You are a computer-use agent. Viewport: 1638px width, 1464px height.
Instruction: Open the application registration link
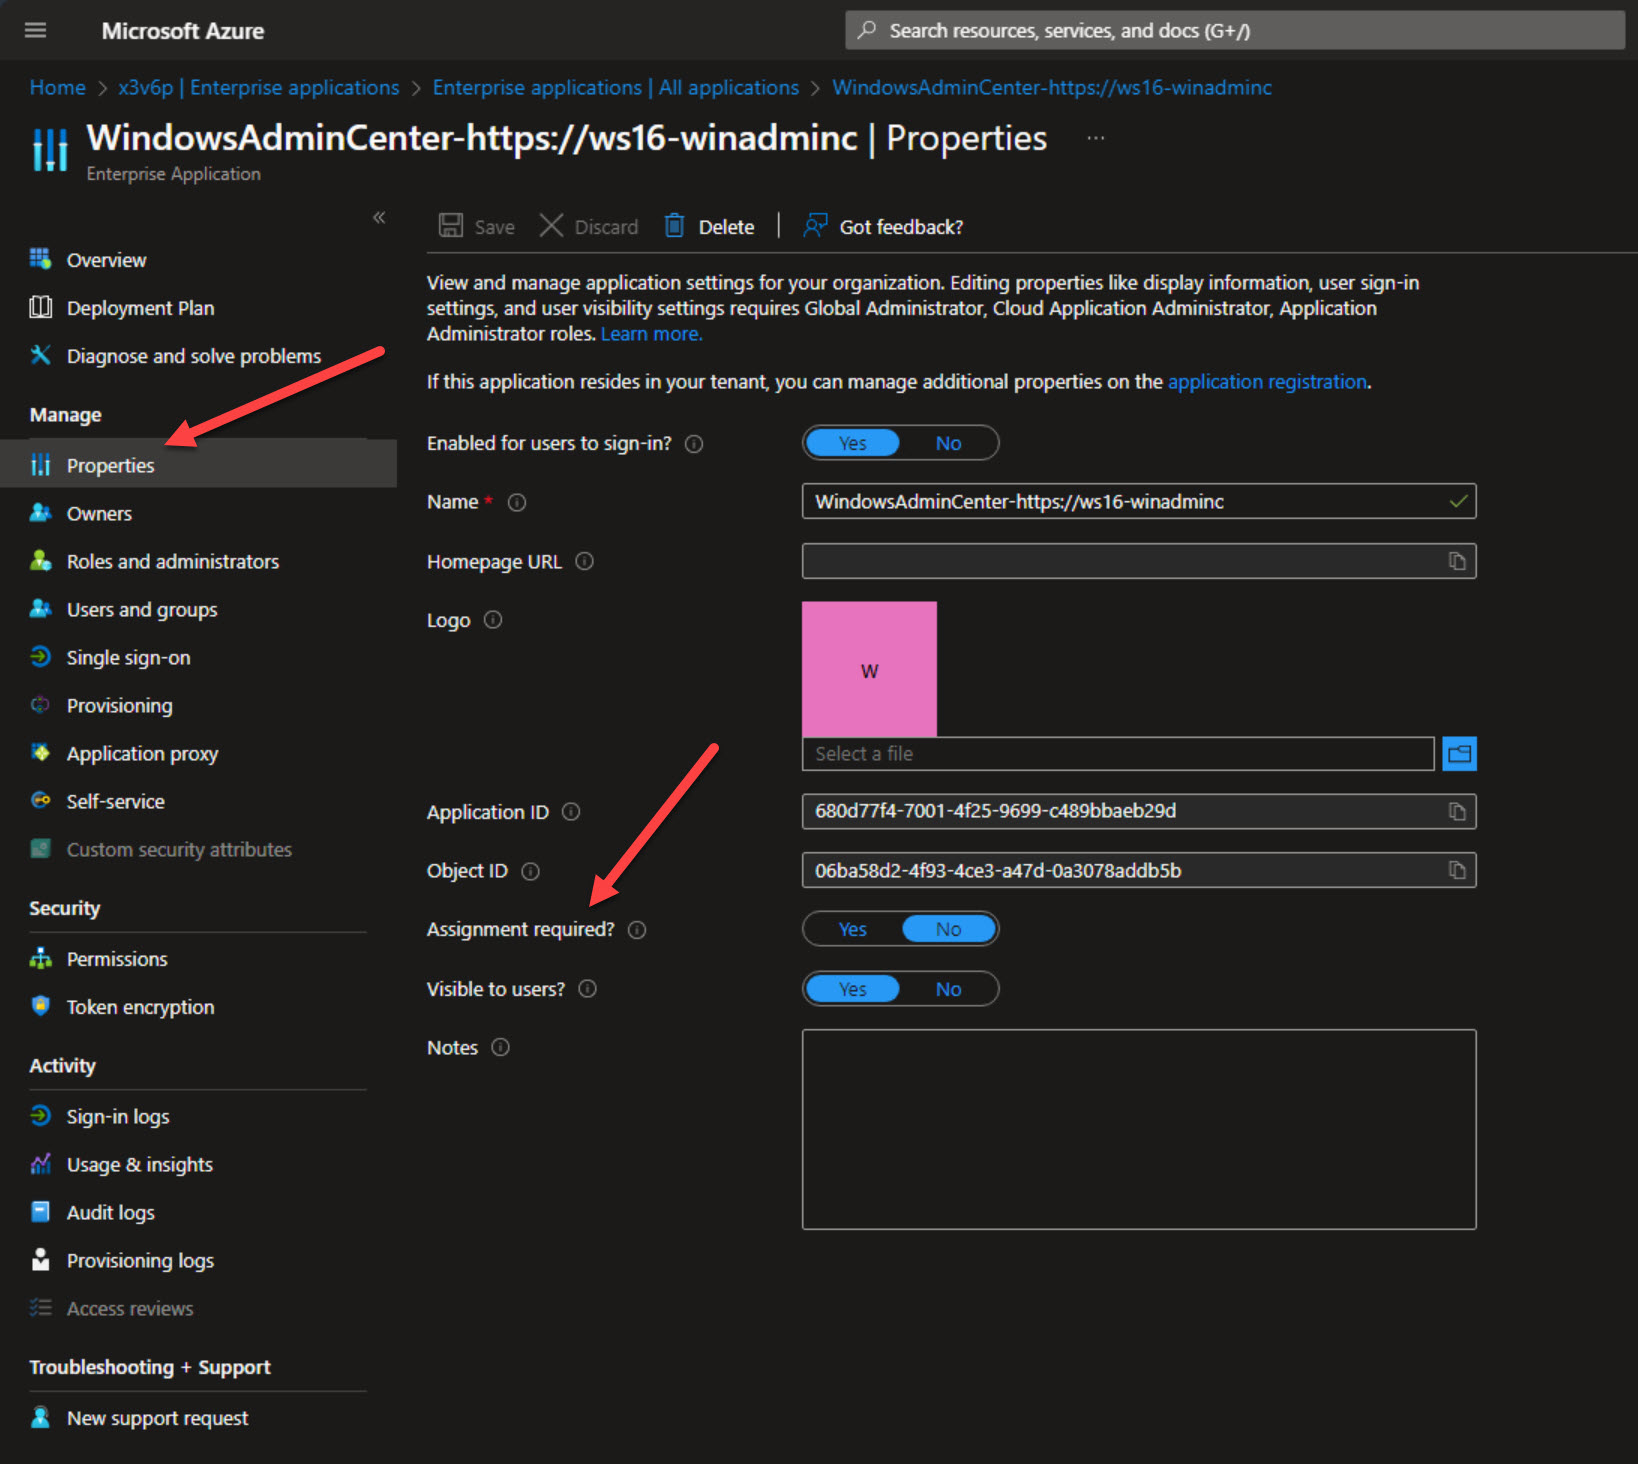(x=1266, y=381)
